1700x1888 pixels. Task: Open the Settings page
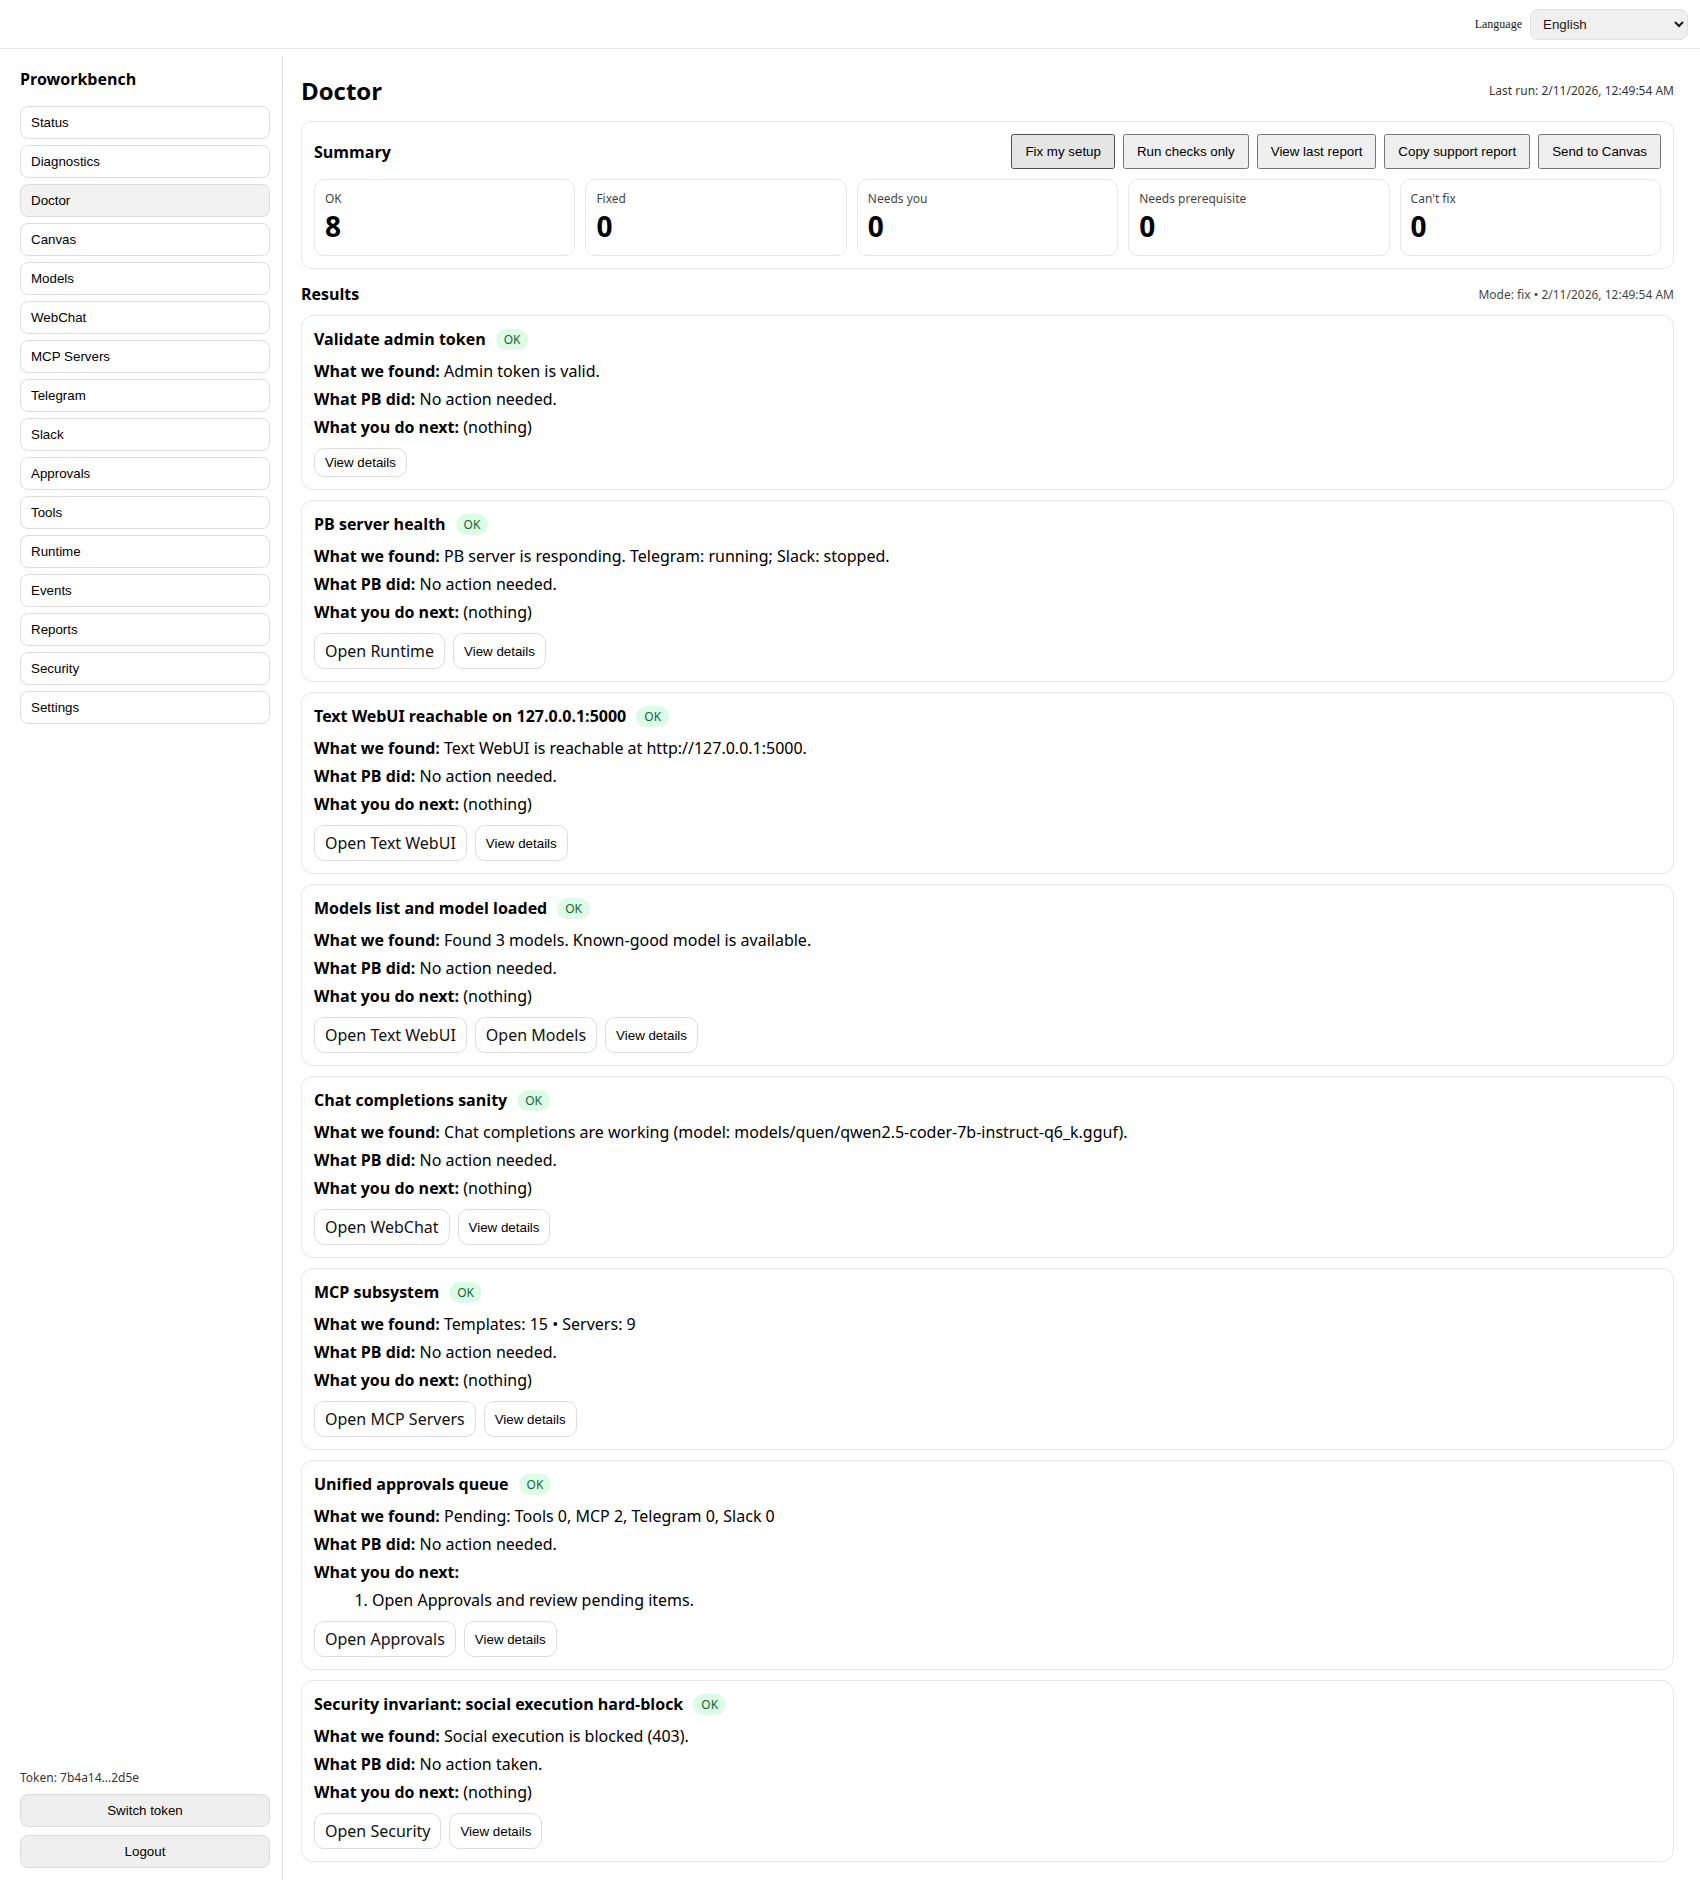coord(145,708)
